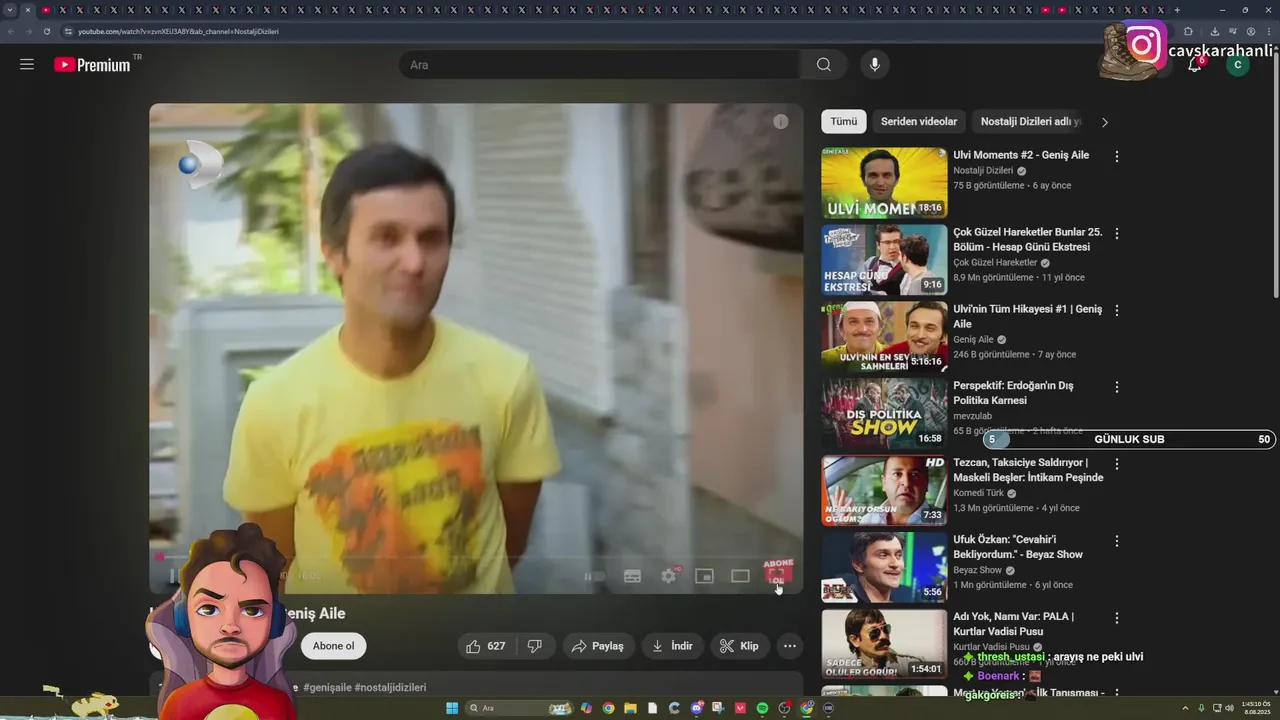Open menu for Perspektif Erdoğan video

coord(1117,387)
